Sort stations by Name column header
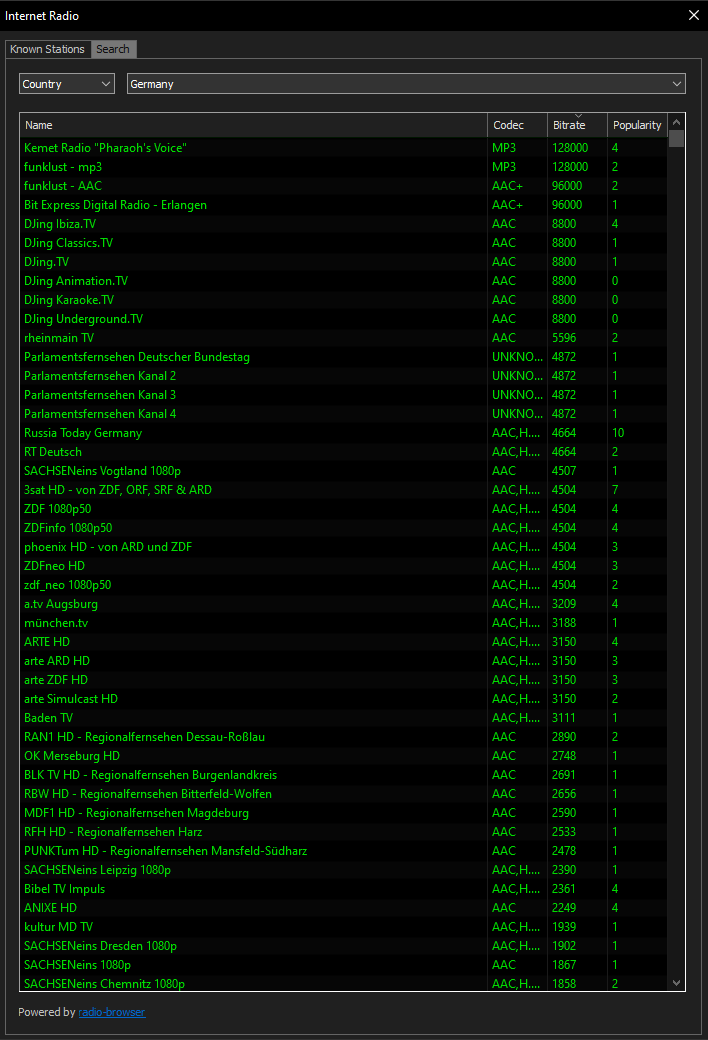 (253, 125)
